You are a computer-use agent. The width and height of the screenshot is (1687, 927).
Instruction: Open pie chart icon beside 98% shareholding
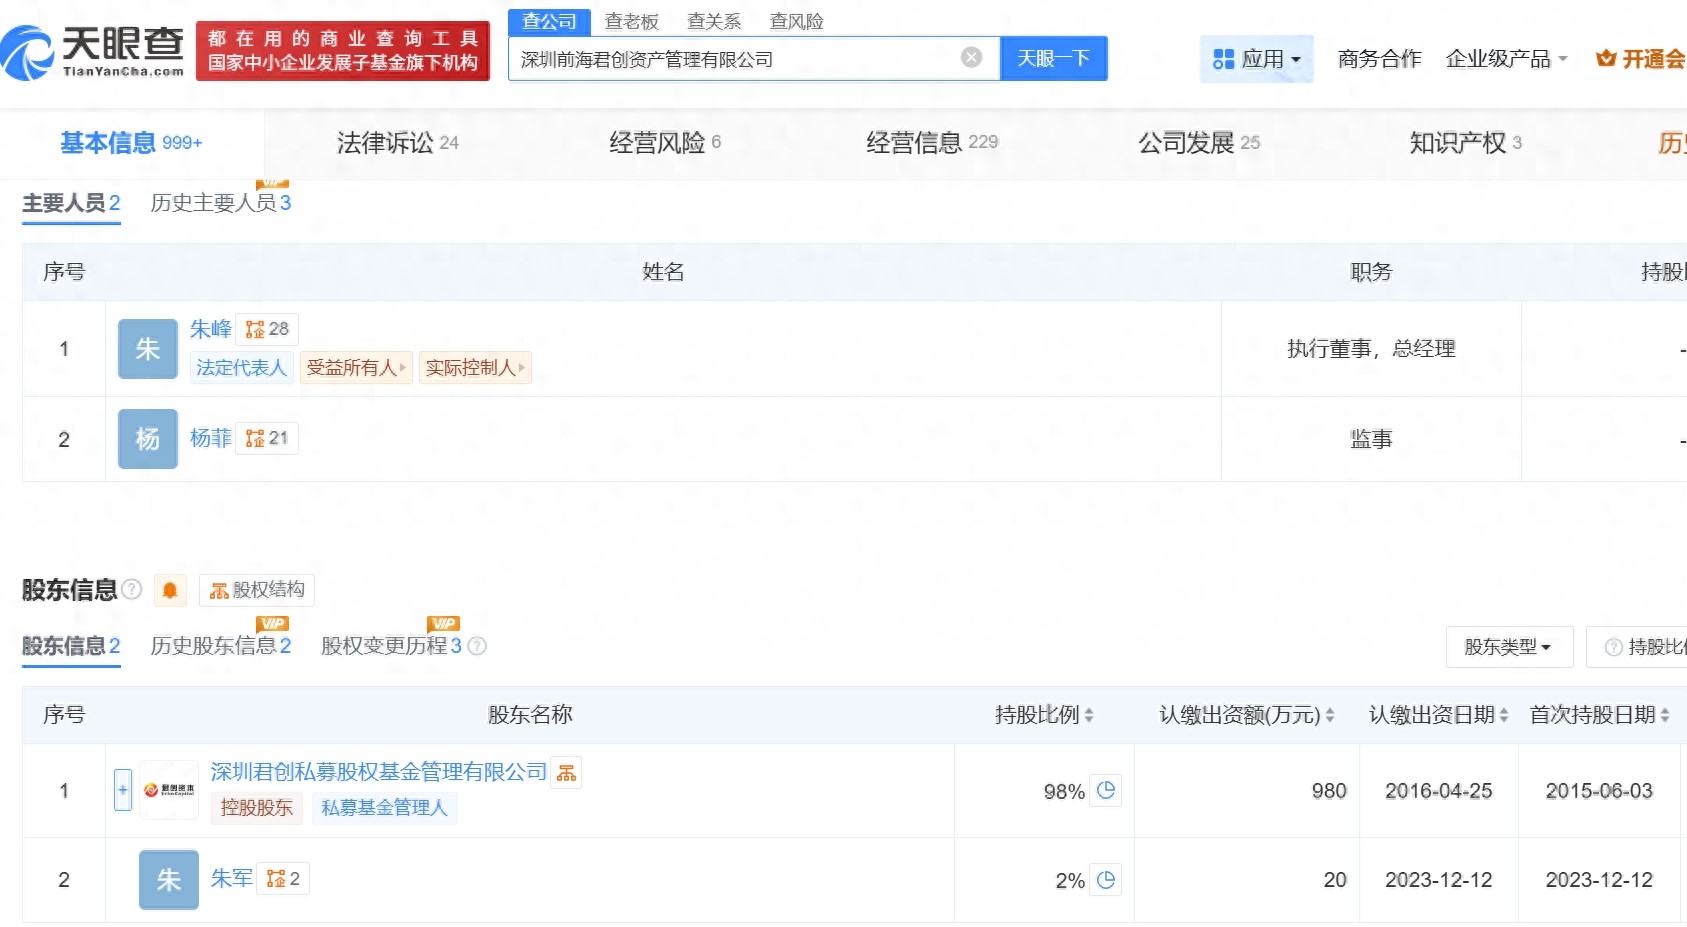pos(1105,790)
